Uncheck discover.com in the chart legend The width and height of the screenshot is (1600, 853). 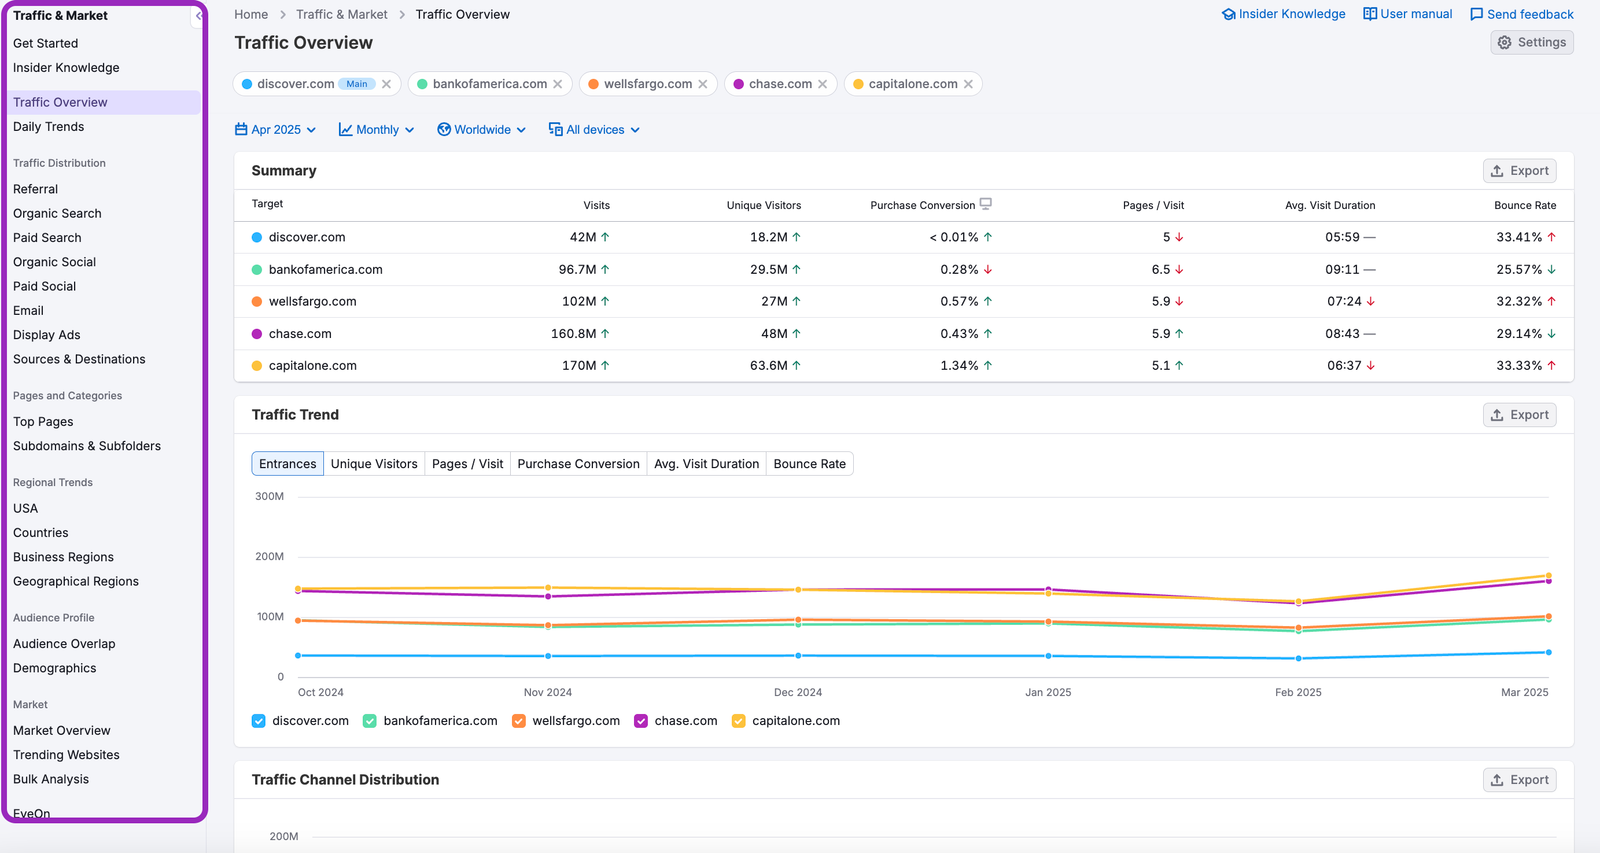click(x=259, y=721)
